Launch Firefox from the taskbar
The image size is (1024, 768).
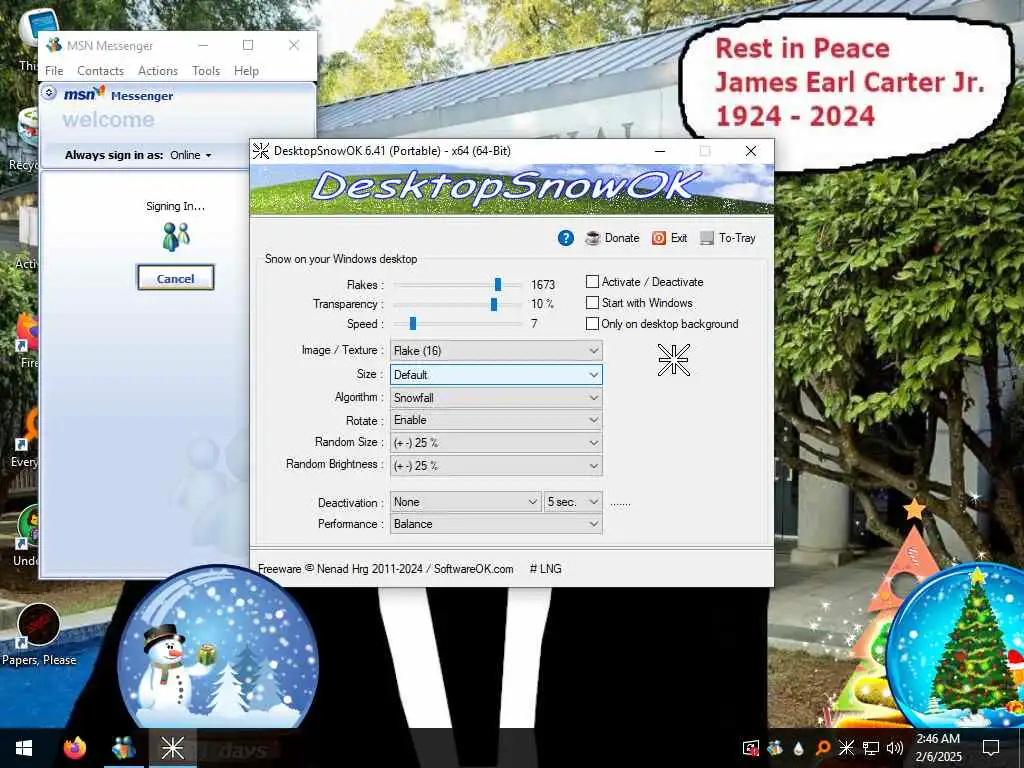click(x=75, y=748)
